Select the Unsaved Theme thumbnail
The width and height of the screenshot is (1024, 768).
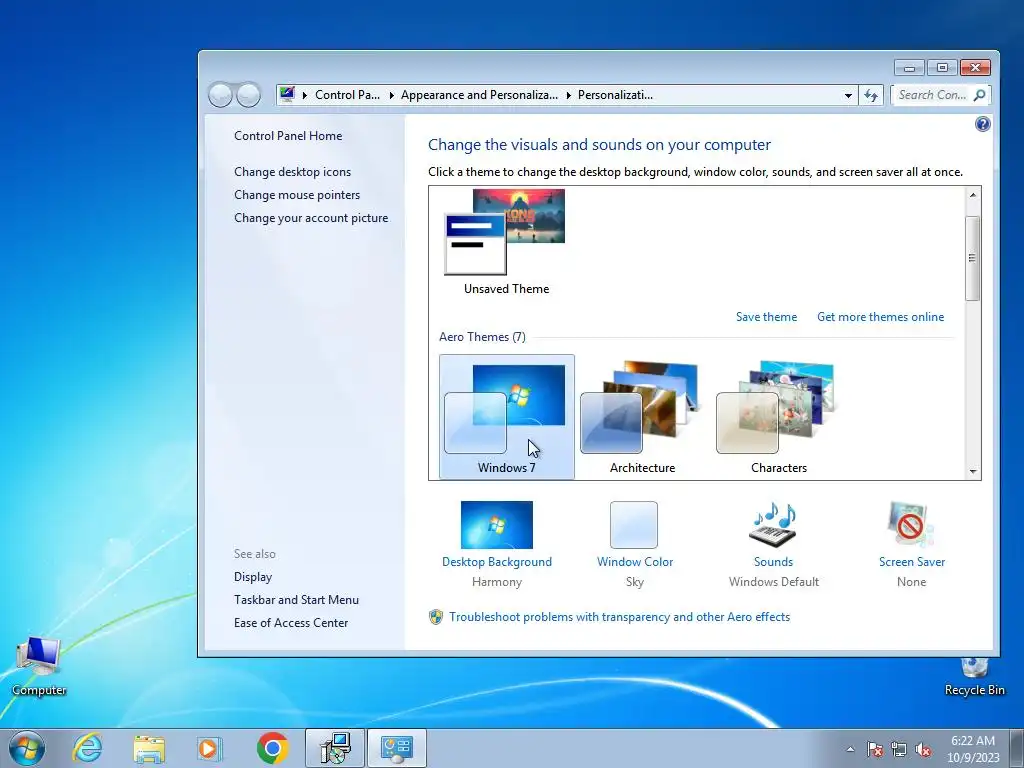506,242
